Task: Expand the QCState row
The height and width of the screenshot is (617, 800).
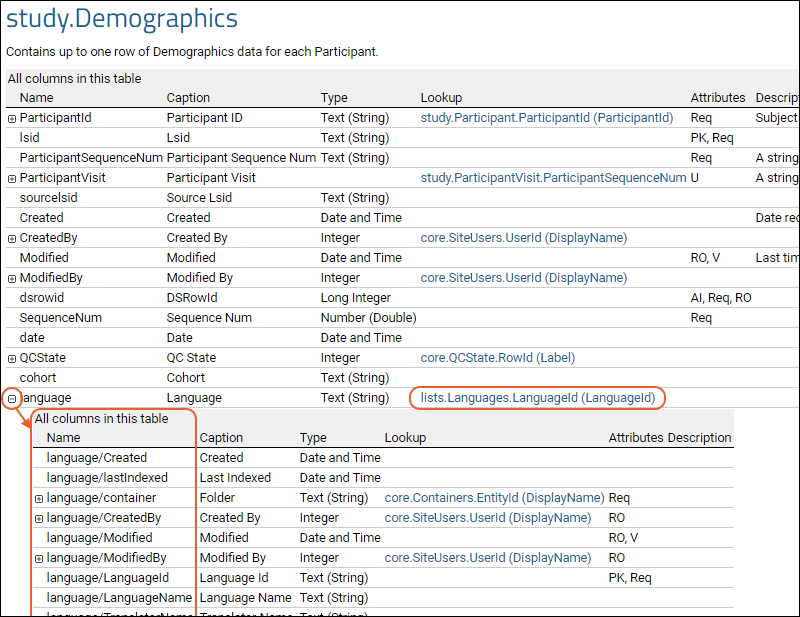Action: (x=12, y=358)
